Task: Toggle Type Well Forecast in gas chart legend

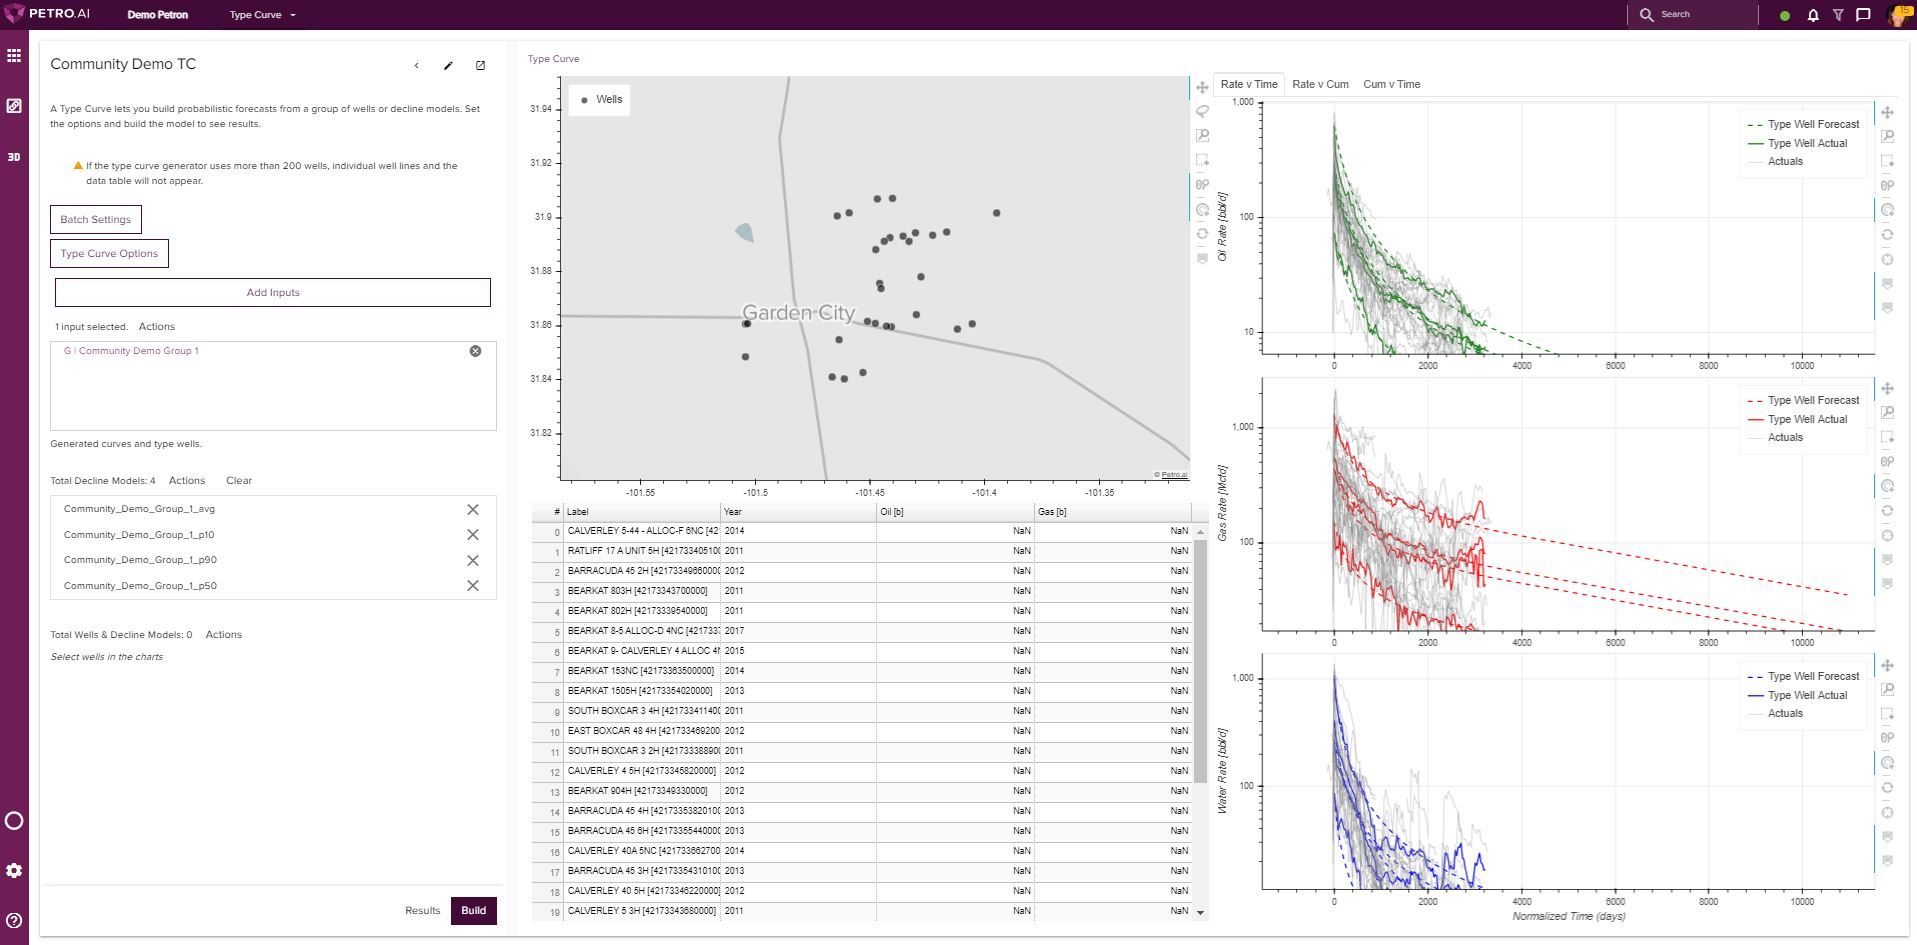Action: point(1803,401)
